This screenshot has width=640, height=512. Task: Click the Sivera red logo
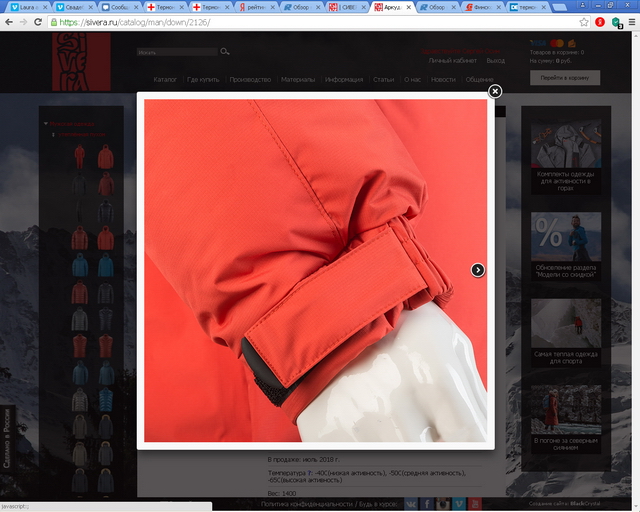(81, 62)
